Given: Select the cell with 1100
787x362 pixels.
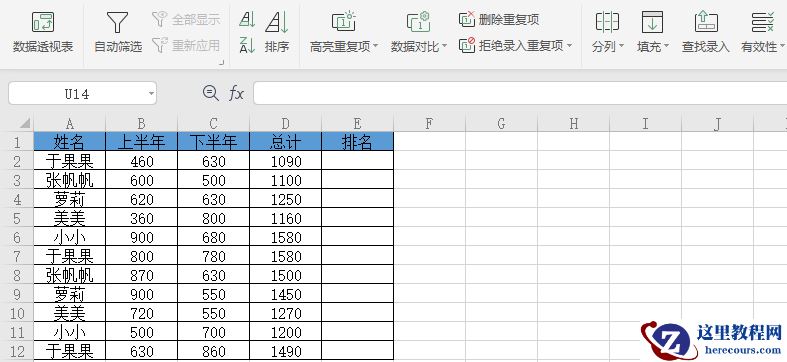Looking at the screenshot, I should (285, 180).
